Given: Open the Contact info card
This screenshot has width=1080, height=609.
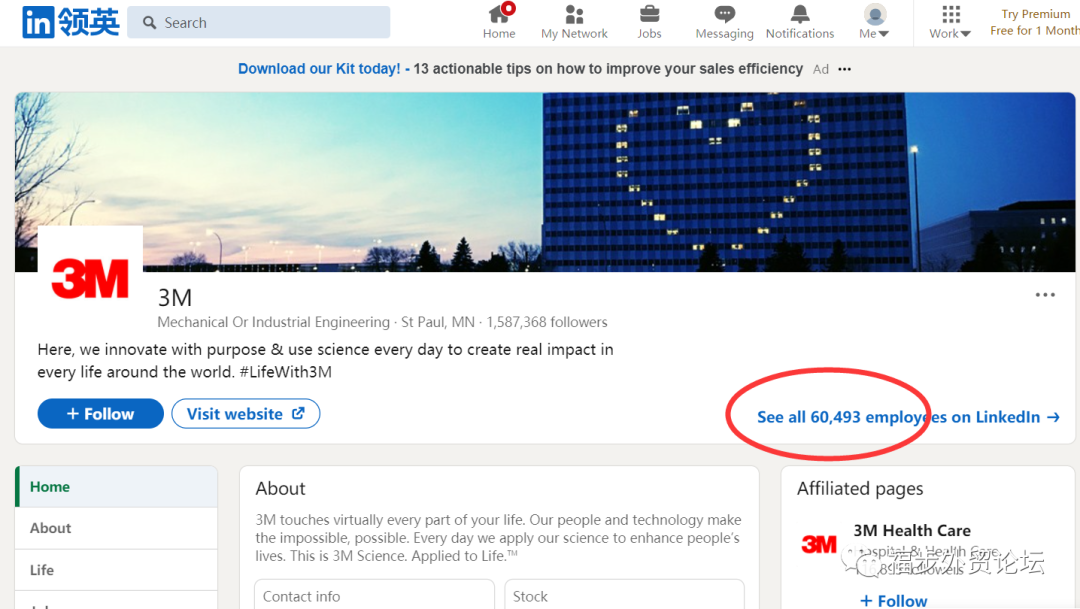Looking at the screenshot, I should (x=374, y=595).
